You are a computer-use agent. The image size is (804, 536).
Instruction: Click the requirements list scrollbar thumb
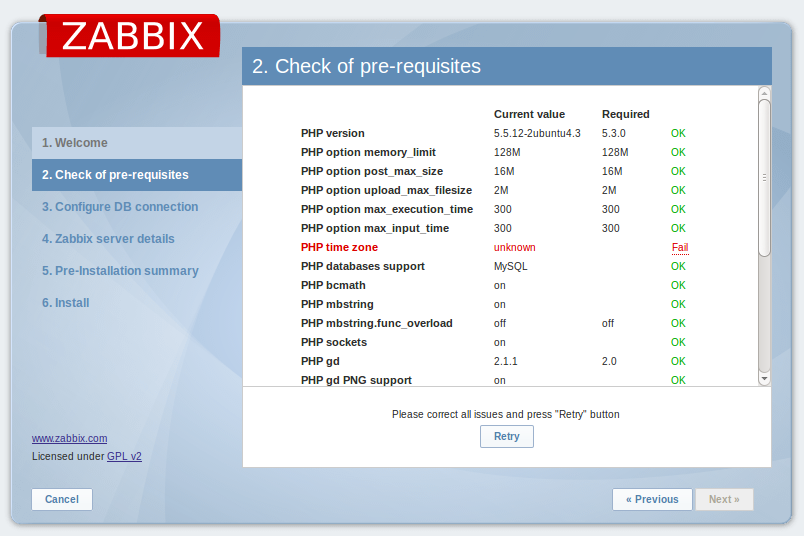[x=764, y=178]
